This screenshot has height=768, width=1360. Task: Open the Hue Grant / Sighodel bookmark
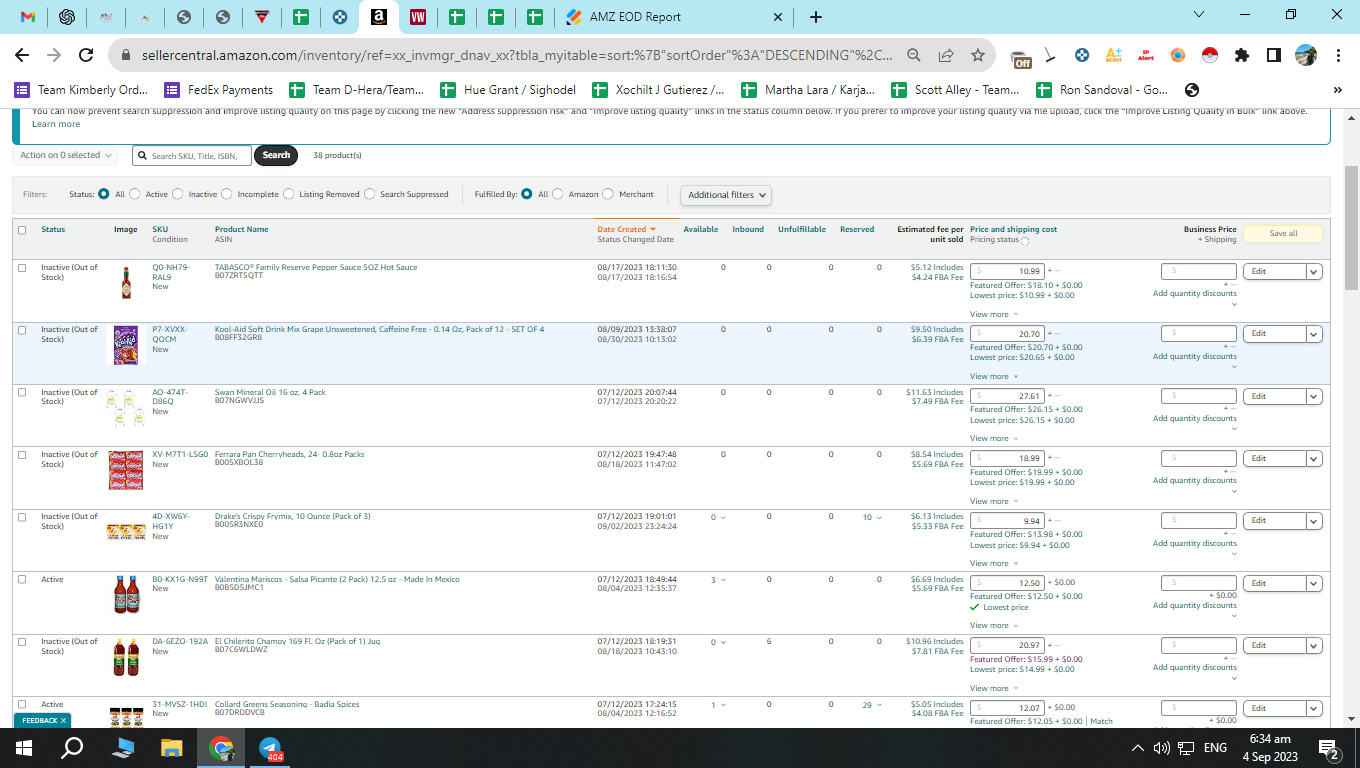pos(508,90)
